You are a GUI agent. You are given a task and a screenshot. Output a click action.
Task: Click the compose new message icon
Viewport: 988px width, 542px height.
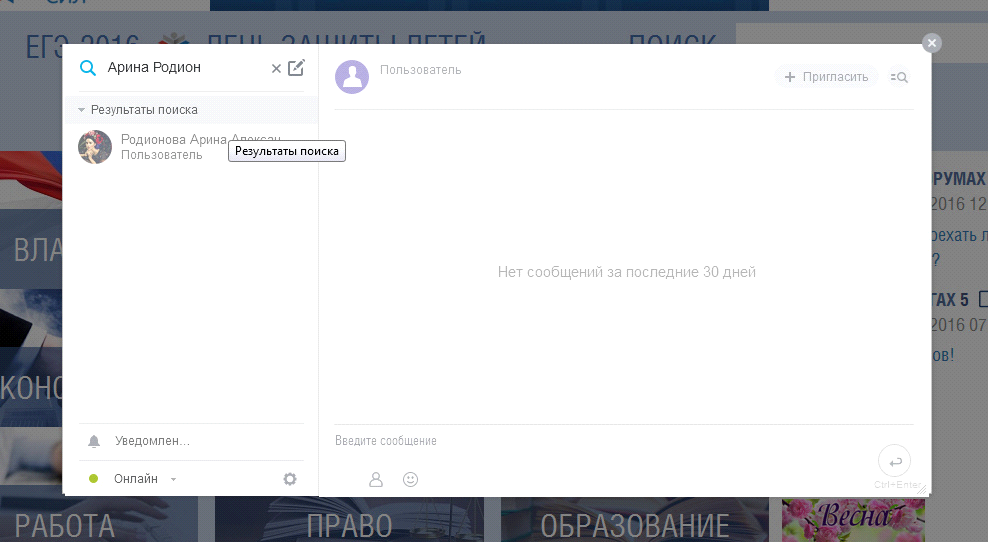[x=296, y=68]
